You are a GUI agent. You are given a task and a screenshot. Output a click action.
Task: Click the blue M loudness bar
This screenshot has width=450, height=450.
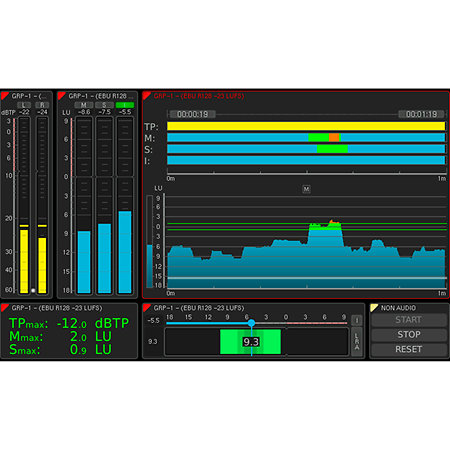(x=84, y=262)
